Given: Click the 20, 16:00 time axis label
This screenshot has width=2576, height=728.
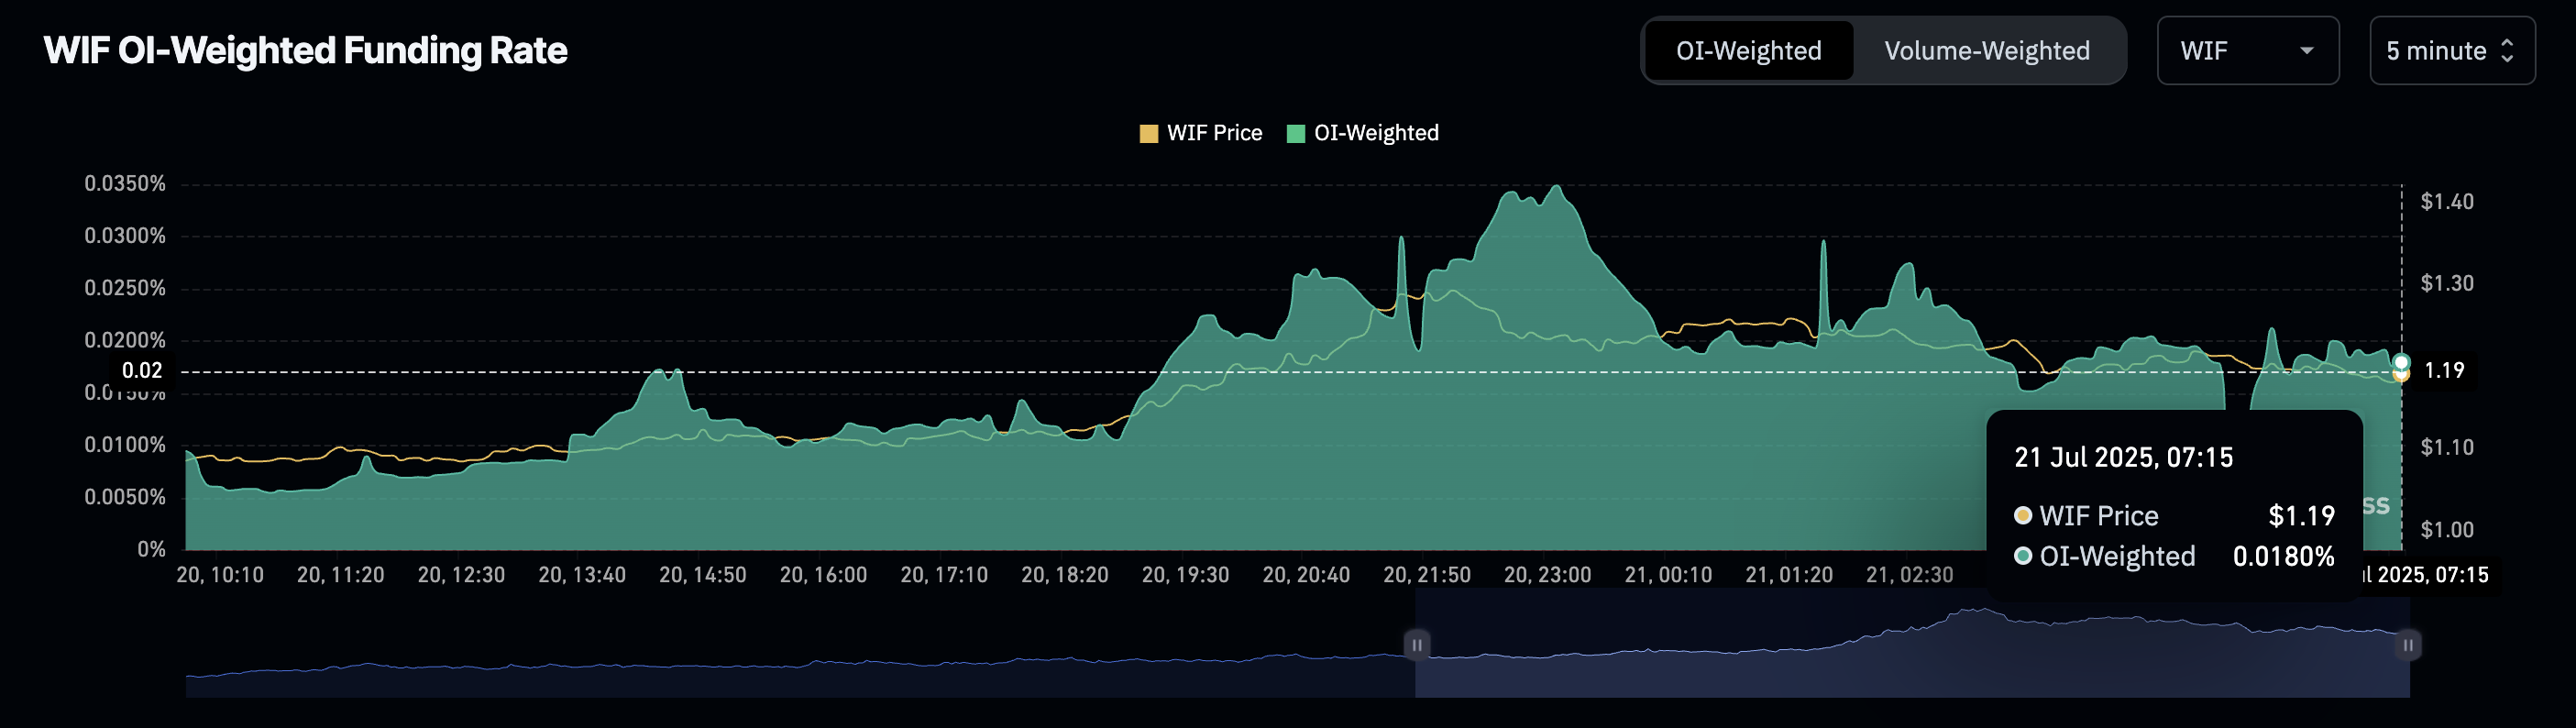Looking at the screenshot, I should coord(822,575).
